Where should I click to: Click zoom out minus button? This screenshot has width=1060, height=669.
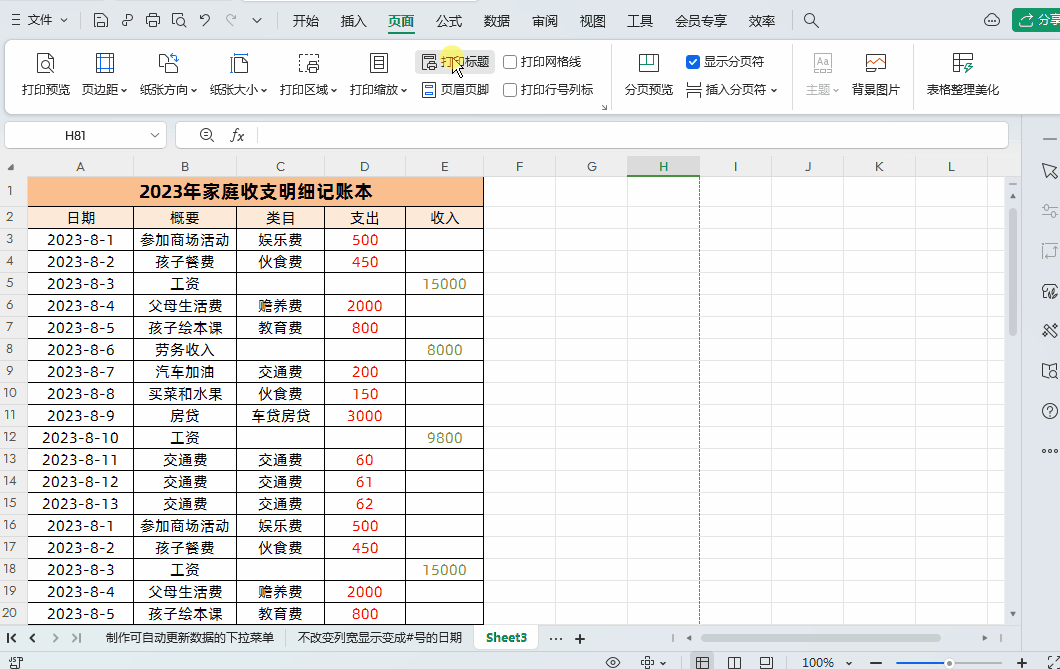tap(876, 663)
